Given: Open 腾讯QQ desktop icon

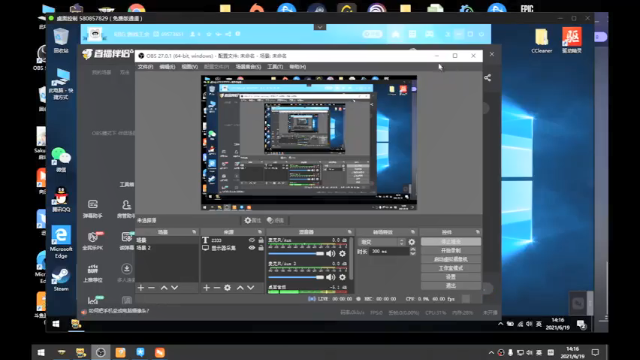Looking at the screenshot, I should (61, 200).
